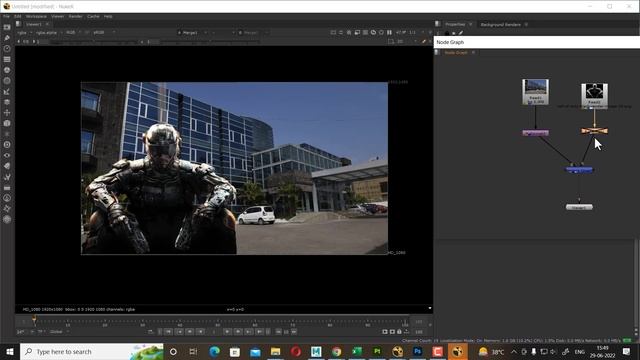Go to last frame in timeline
The image size is (640, 360).
click(260, 332)
